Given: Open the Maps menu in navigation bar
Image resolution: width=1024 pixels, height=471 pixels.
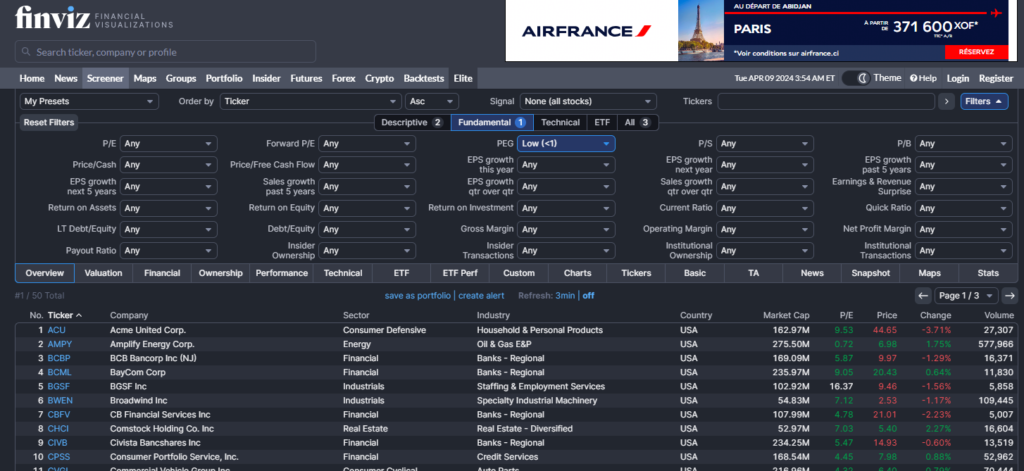Looking at the screenshot, I should point(145,78).
